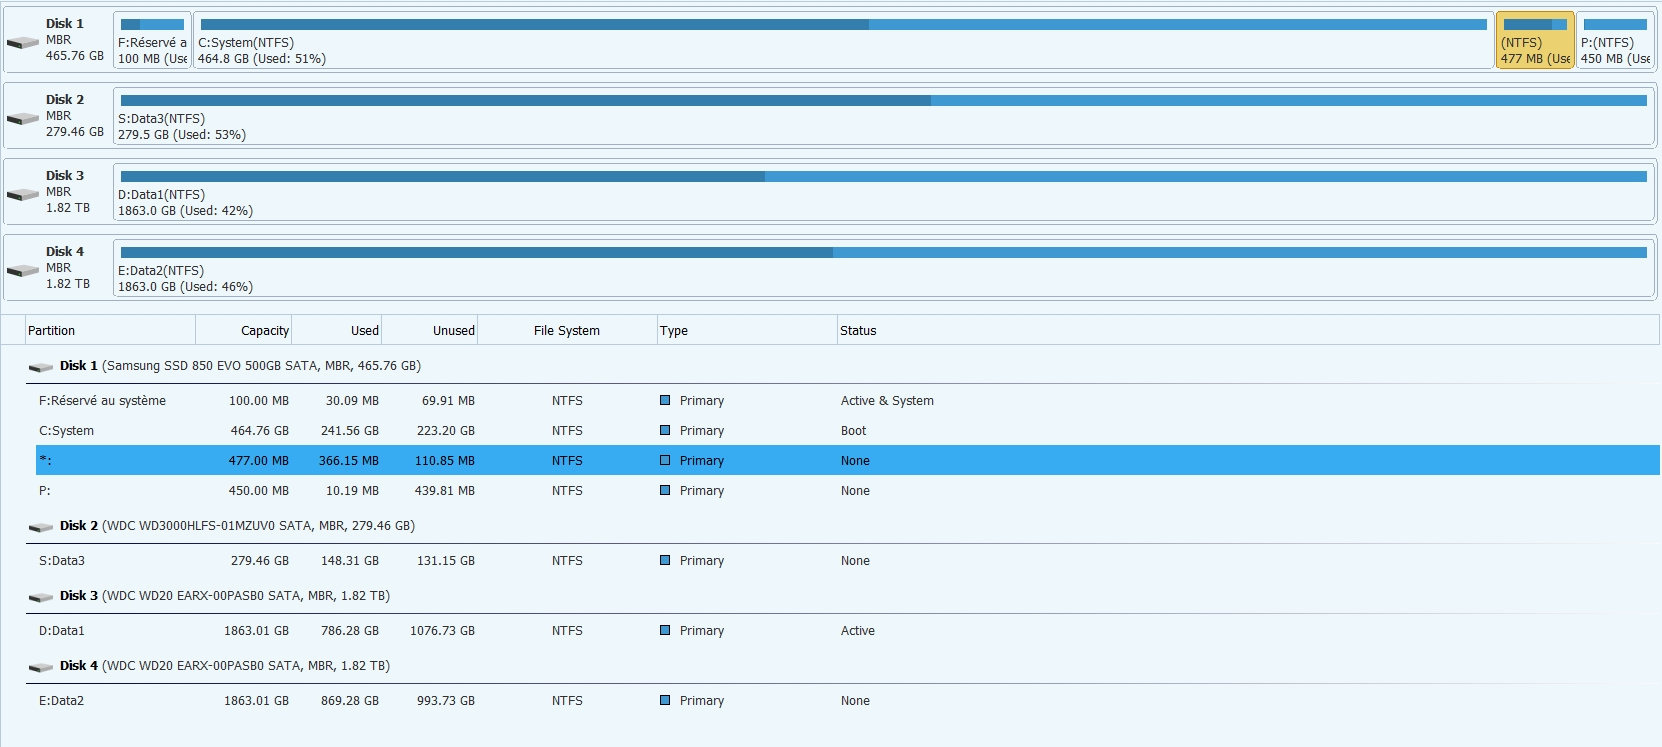1662x747 pixels.
Task: Click the Primary type square in the P: row
Action: click(x=665, y=490)
